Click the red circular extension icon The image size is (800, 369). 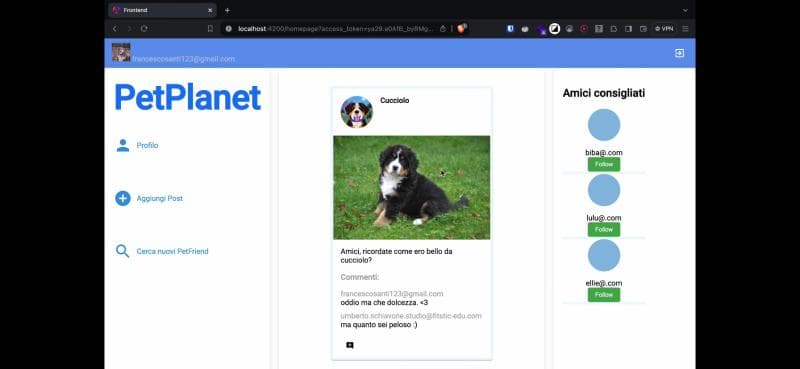pos(584,29)
